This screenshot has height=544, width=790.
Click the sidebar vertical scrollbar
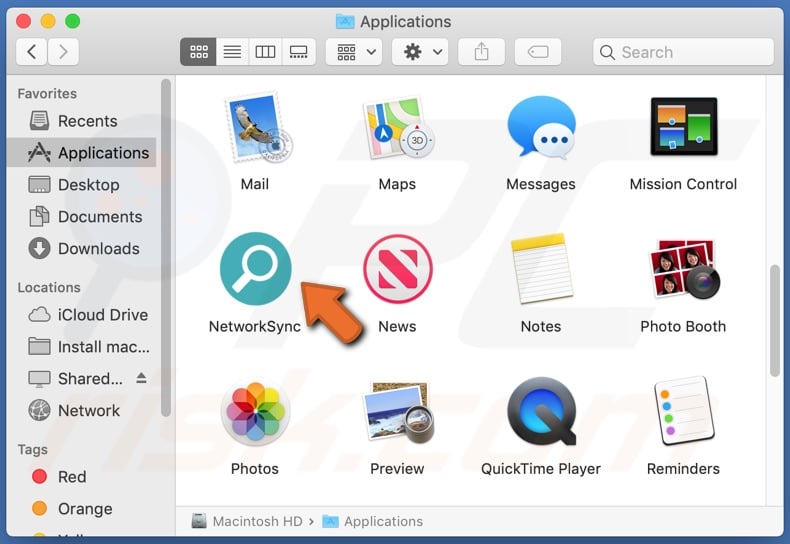pyautogui.click(x=166, y=248)
